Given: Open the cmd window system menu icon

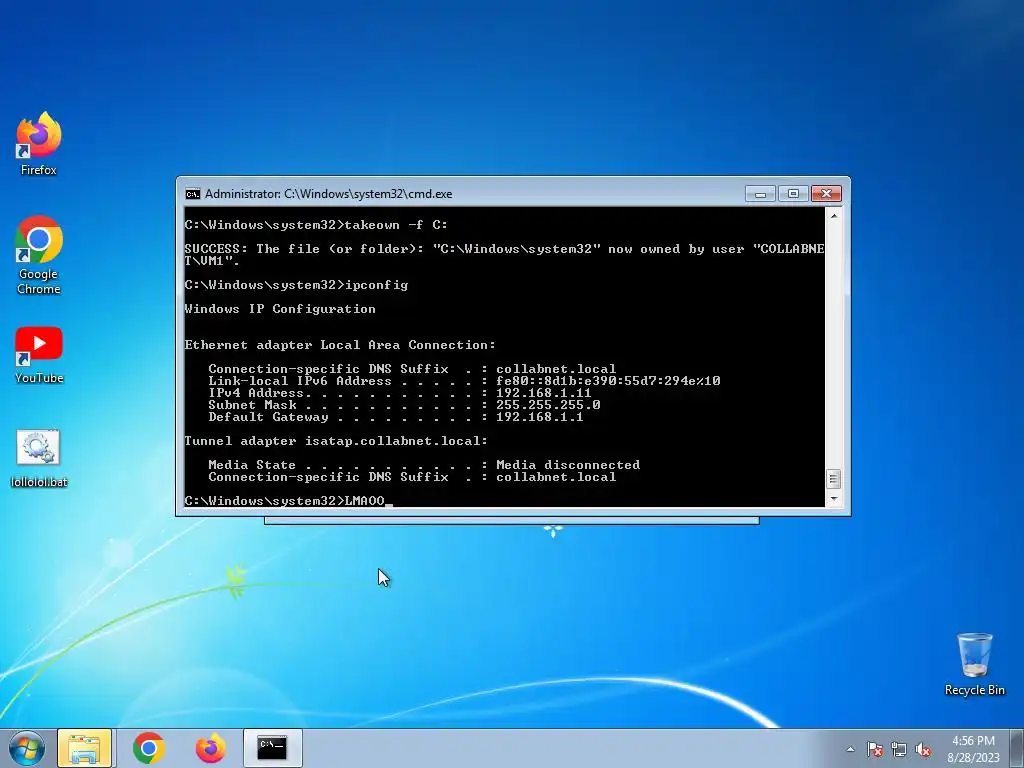Looking at the screenshot, I should [x=193, y=194].
